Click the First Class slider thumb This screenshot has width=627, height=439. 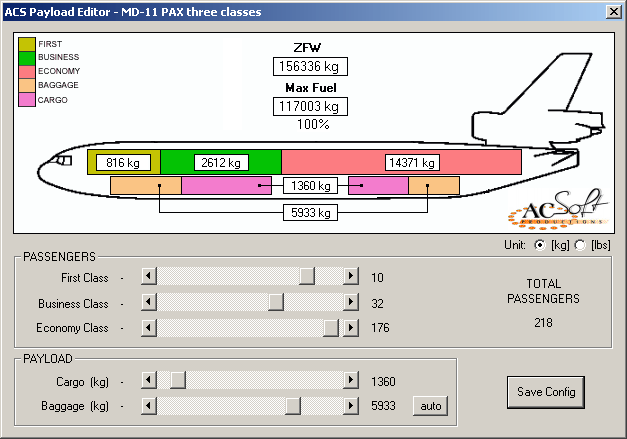307,276
